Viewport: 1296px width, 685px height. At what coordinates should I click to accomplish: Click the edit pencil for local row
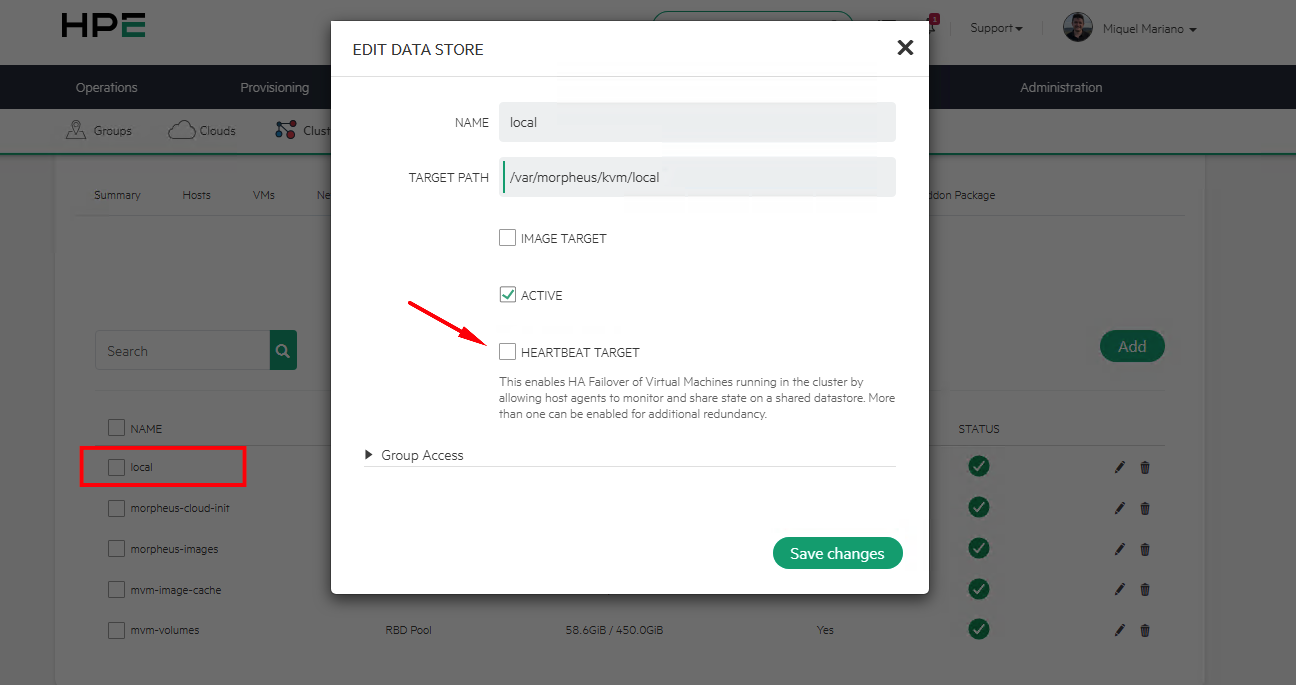click(1119, 467)
